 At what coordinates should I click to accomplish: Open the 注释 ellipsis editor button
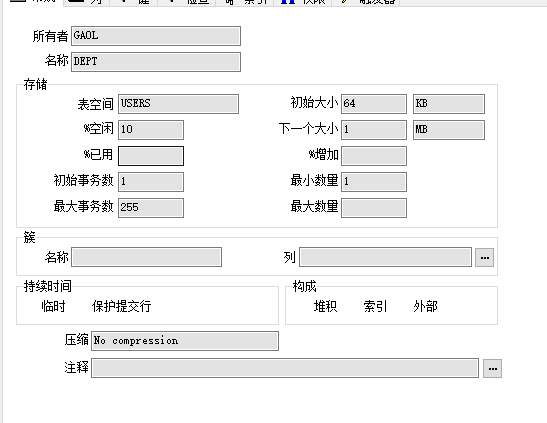click(492, 368)
